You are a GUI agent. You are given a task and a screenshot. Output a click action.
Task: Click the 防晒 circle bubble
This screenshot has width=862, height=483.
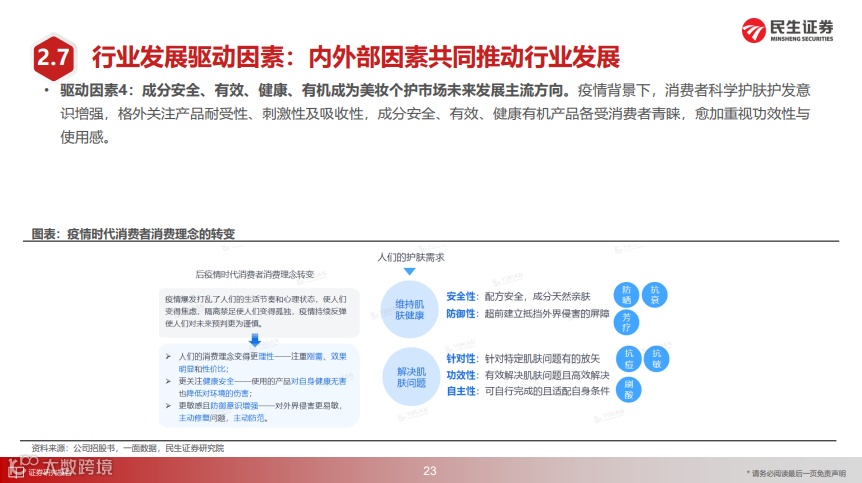point(626,295)
